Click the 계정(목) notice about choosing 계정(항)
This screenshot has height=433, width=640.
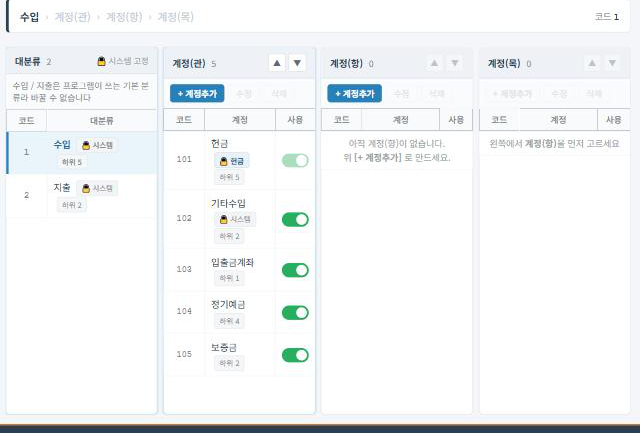[554, 144]
